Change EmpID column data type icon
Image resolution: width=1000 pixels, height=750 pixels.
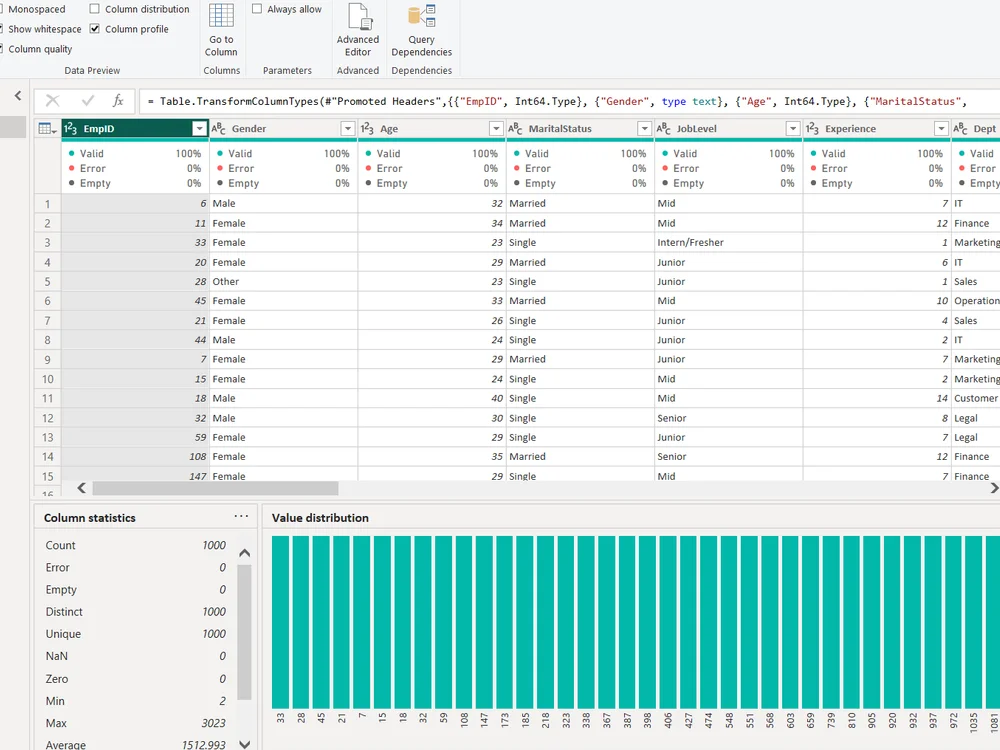click(71, 129)
